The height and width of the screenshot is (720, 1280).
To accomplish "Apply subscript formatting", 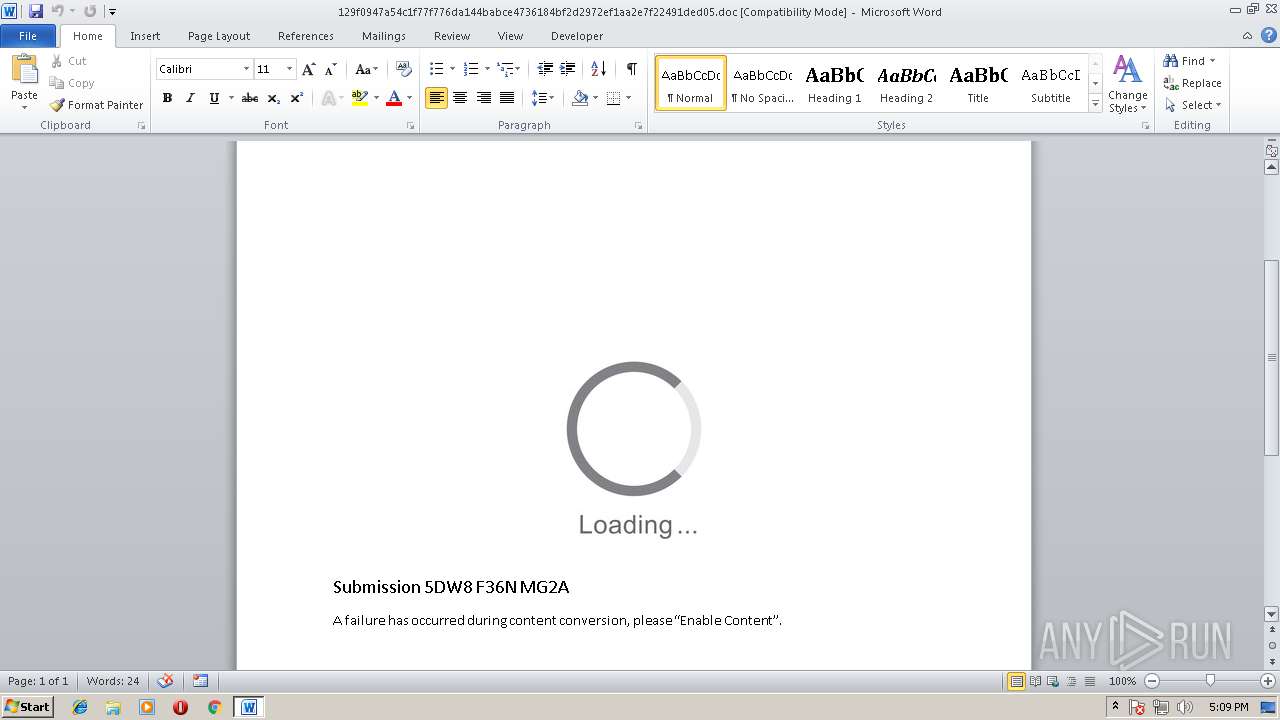I will tap(274, 98).
